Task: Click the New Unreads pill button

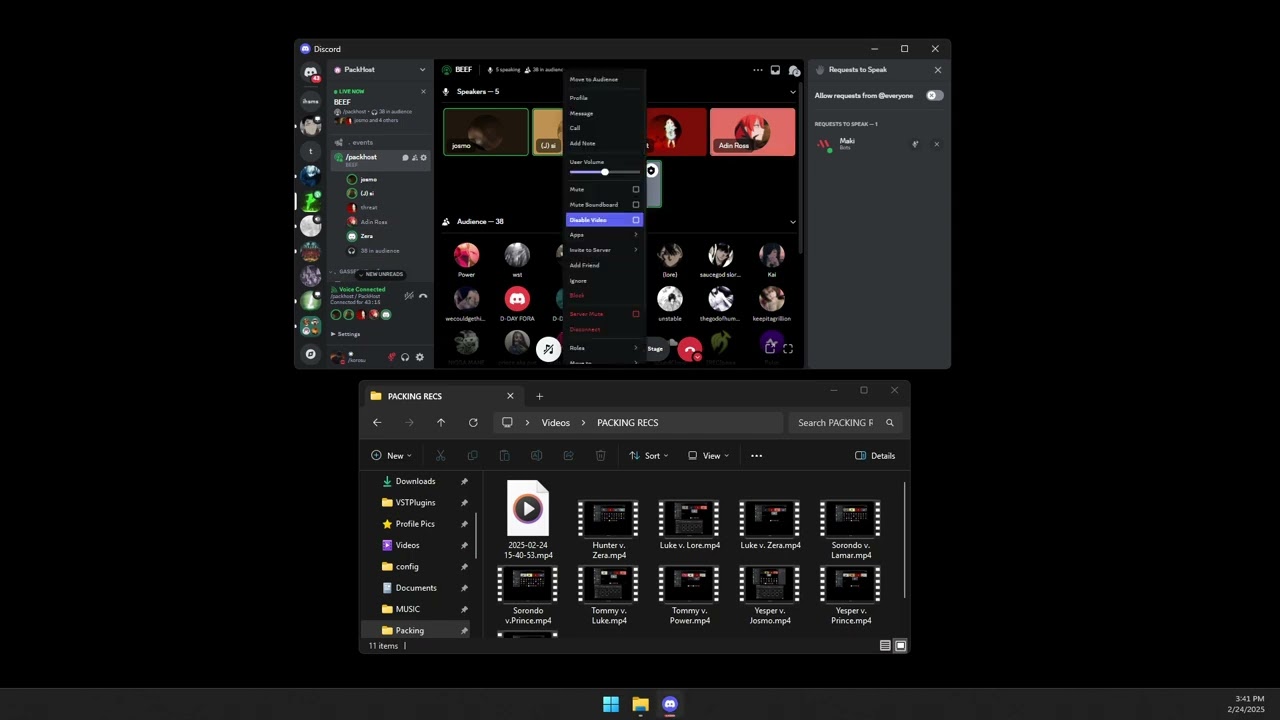Action: [x=381, y=274]
